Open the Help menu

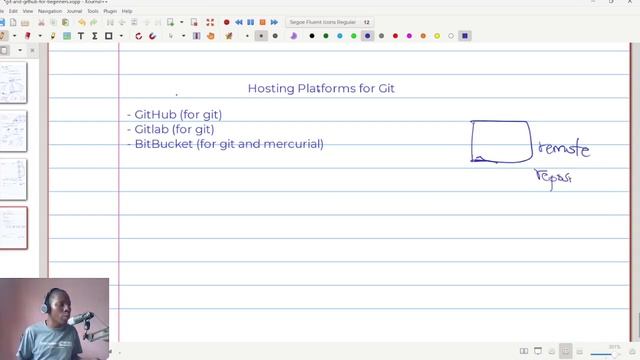(127, 11)
